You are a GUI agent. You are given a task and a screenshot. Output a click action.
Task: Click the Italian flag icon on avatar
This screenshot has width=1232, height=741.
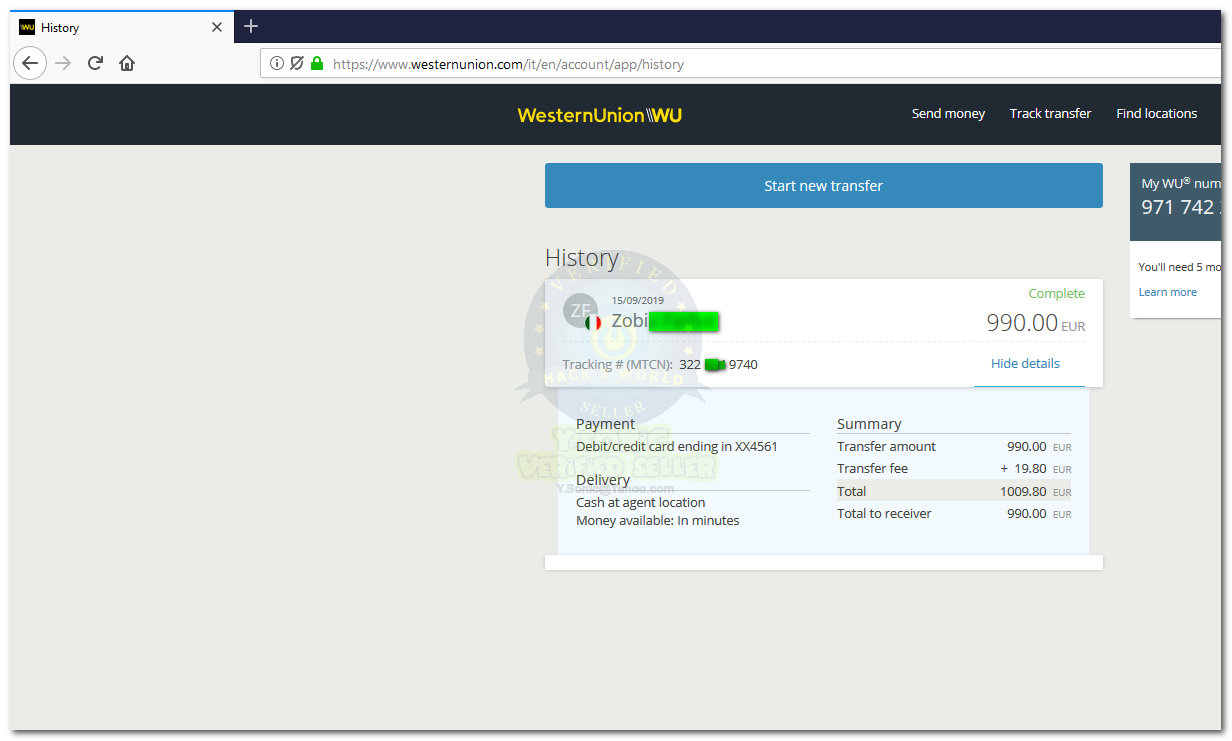click(x=593, y=323)
